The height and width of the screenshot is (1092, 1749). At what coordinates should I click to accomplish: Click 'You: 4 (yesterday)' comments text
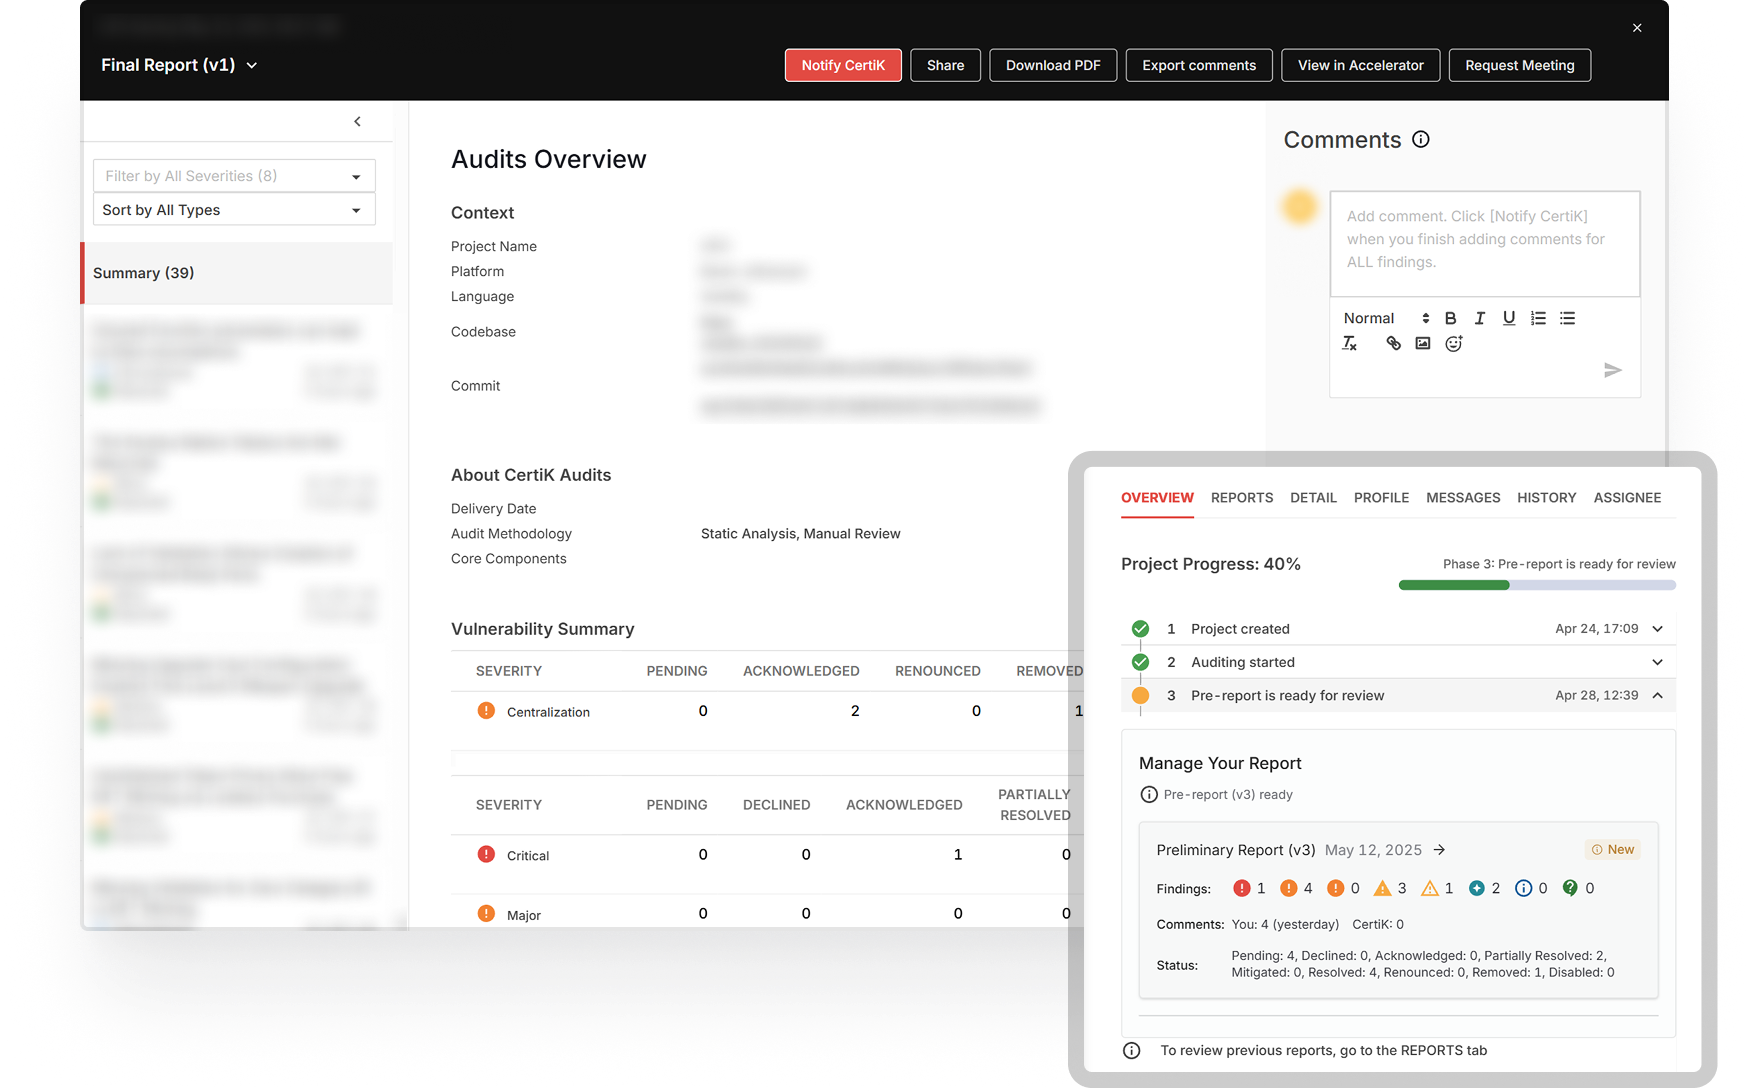(x=1285, y=925)
